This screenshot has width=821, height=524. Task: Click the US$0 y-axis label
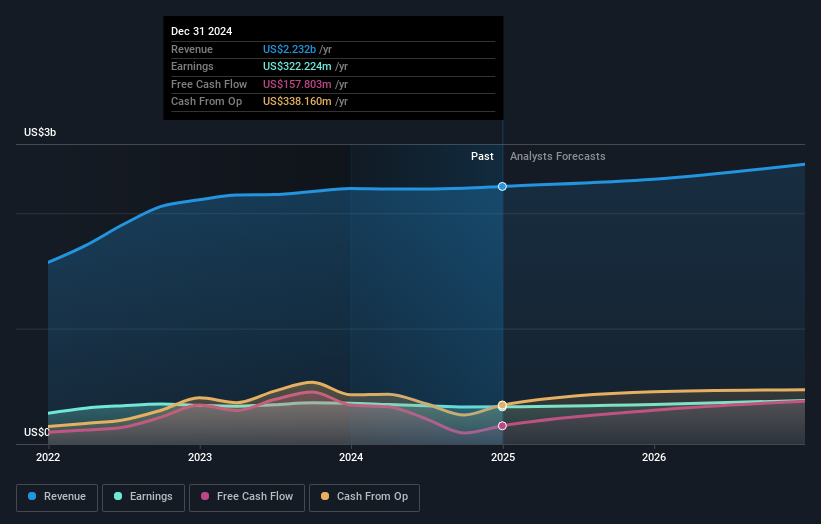pos(37,432)
